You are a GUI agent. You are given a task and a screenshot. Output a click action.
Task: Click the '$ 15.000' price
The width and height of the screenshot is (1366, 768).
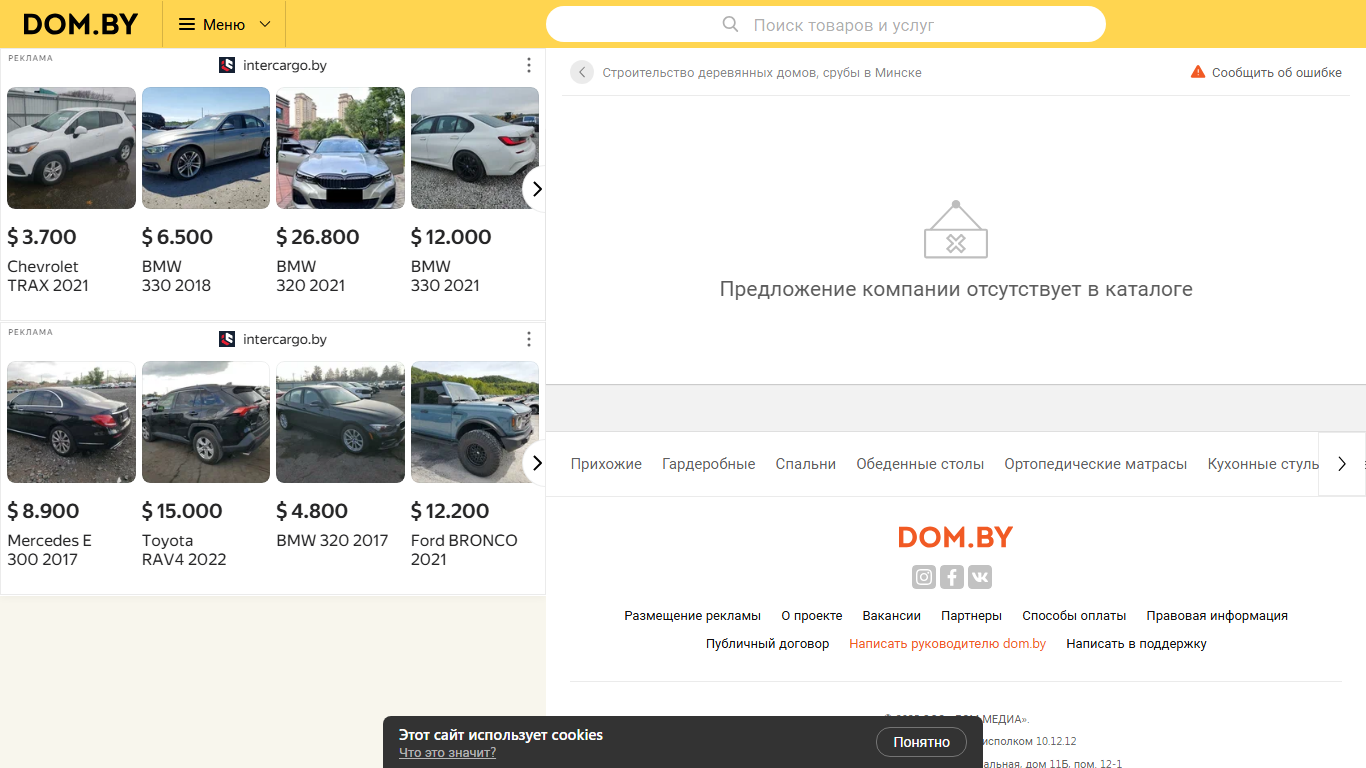(182, 511)
